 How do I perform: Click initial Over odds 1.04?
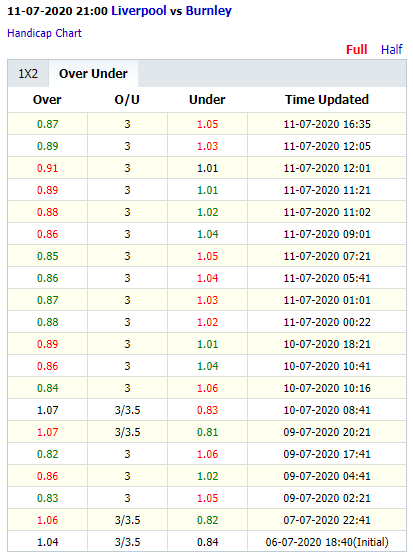pyautogui.click(x=47, y=542)
